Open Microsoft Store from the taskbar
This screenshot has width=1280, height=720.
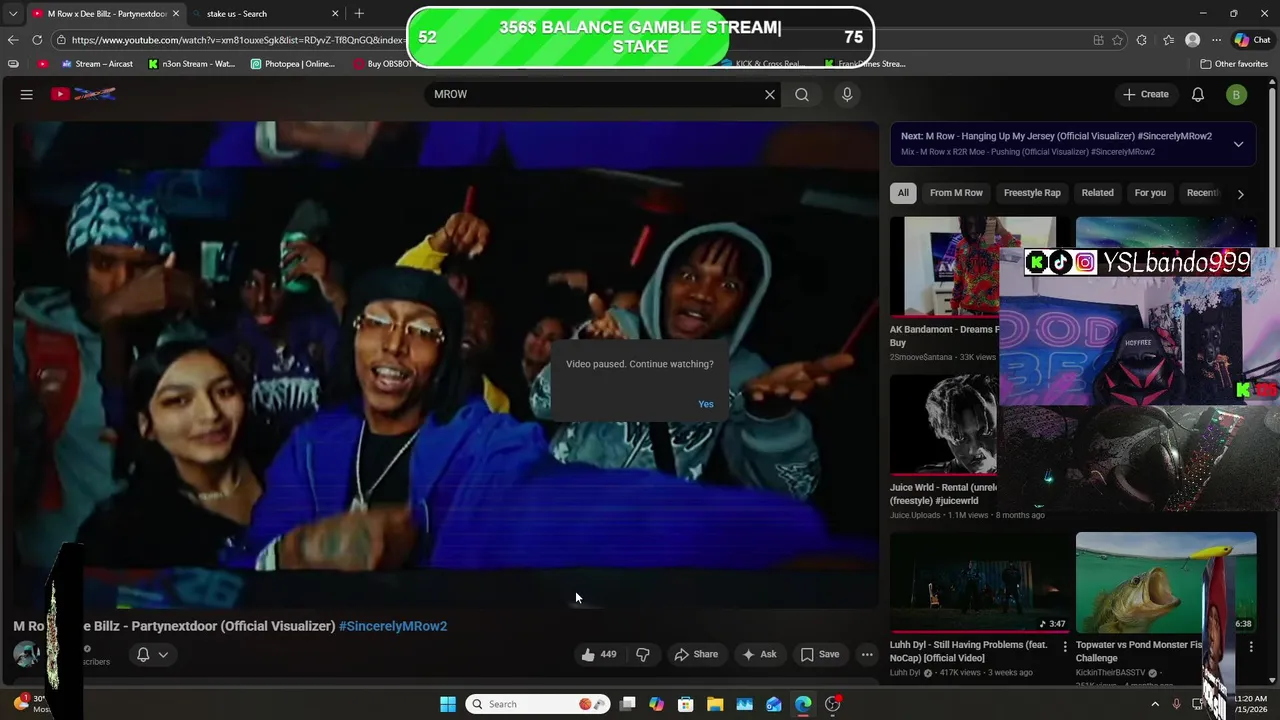tap(686, 704)
